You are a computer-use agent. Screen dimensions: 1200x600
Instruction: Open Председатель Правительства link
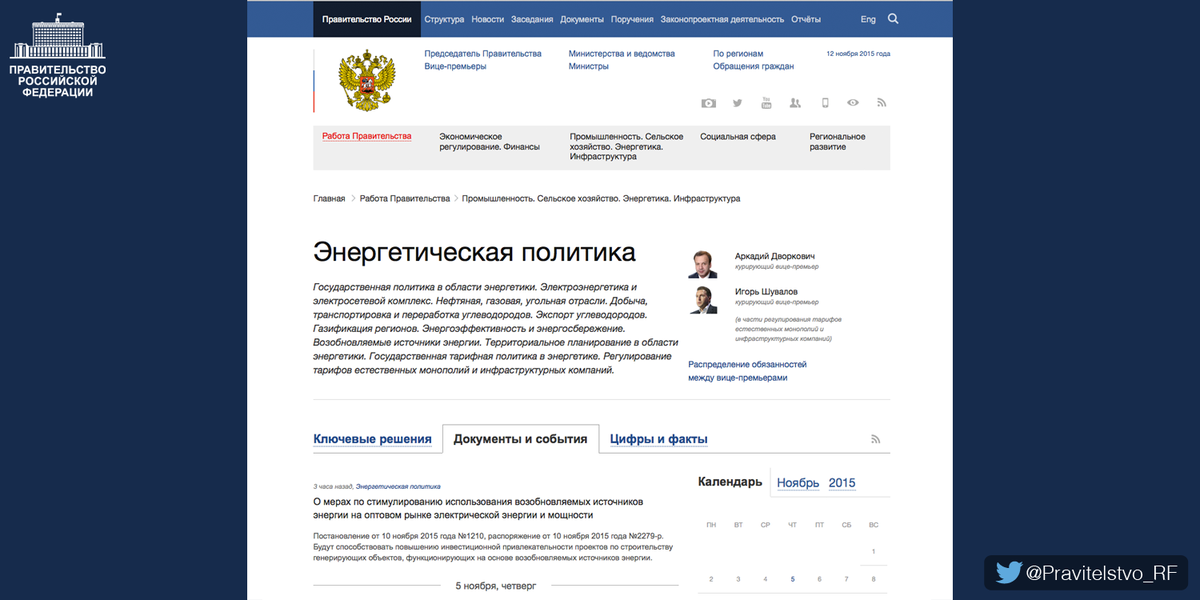pyautogui.click(x=483, y=54)
